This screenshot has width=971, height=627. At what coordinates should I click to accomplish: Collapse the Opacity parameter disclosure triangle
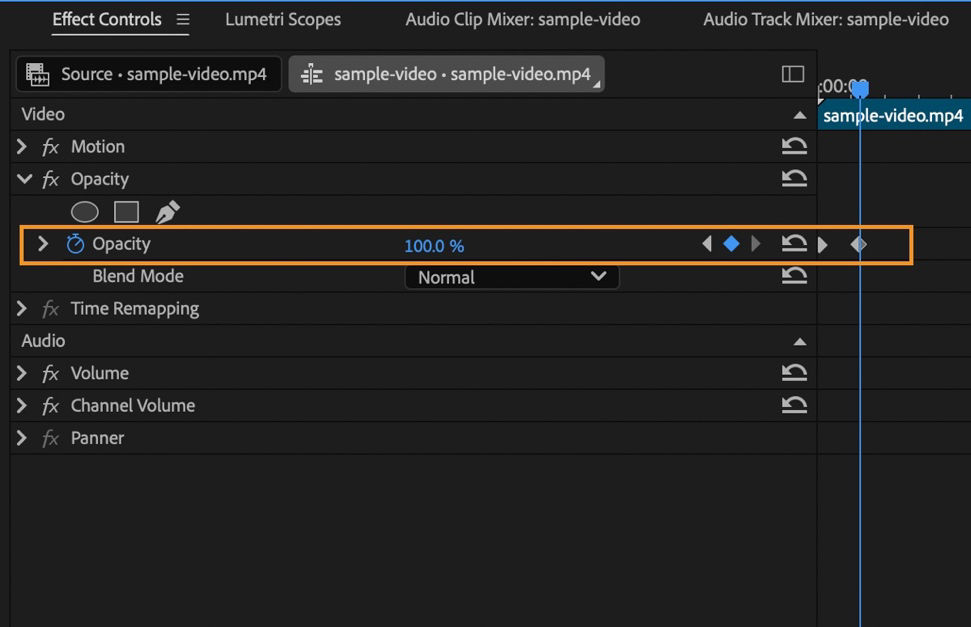(x=42, y=243)
